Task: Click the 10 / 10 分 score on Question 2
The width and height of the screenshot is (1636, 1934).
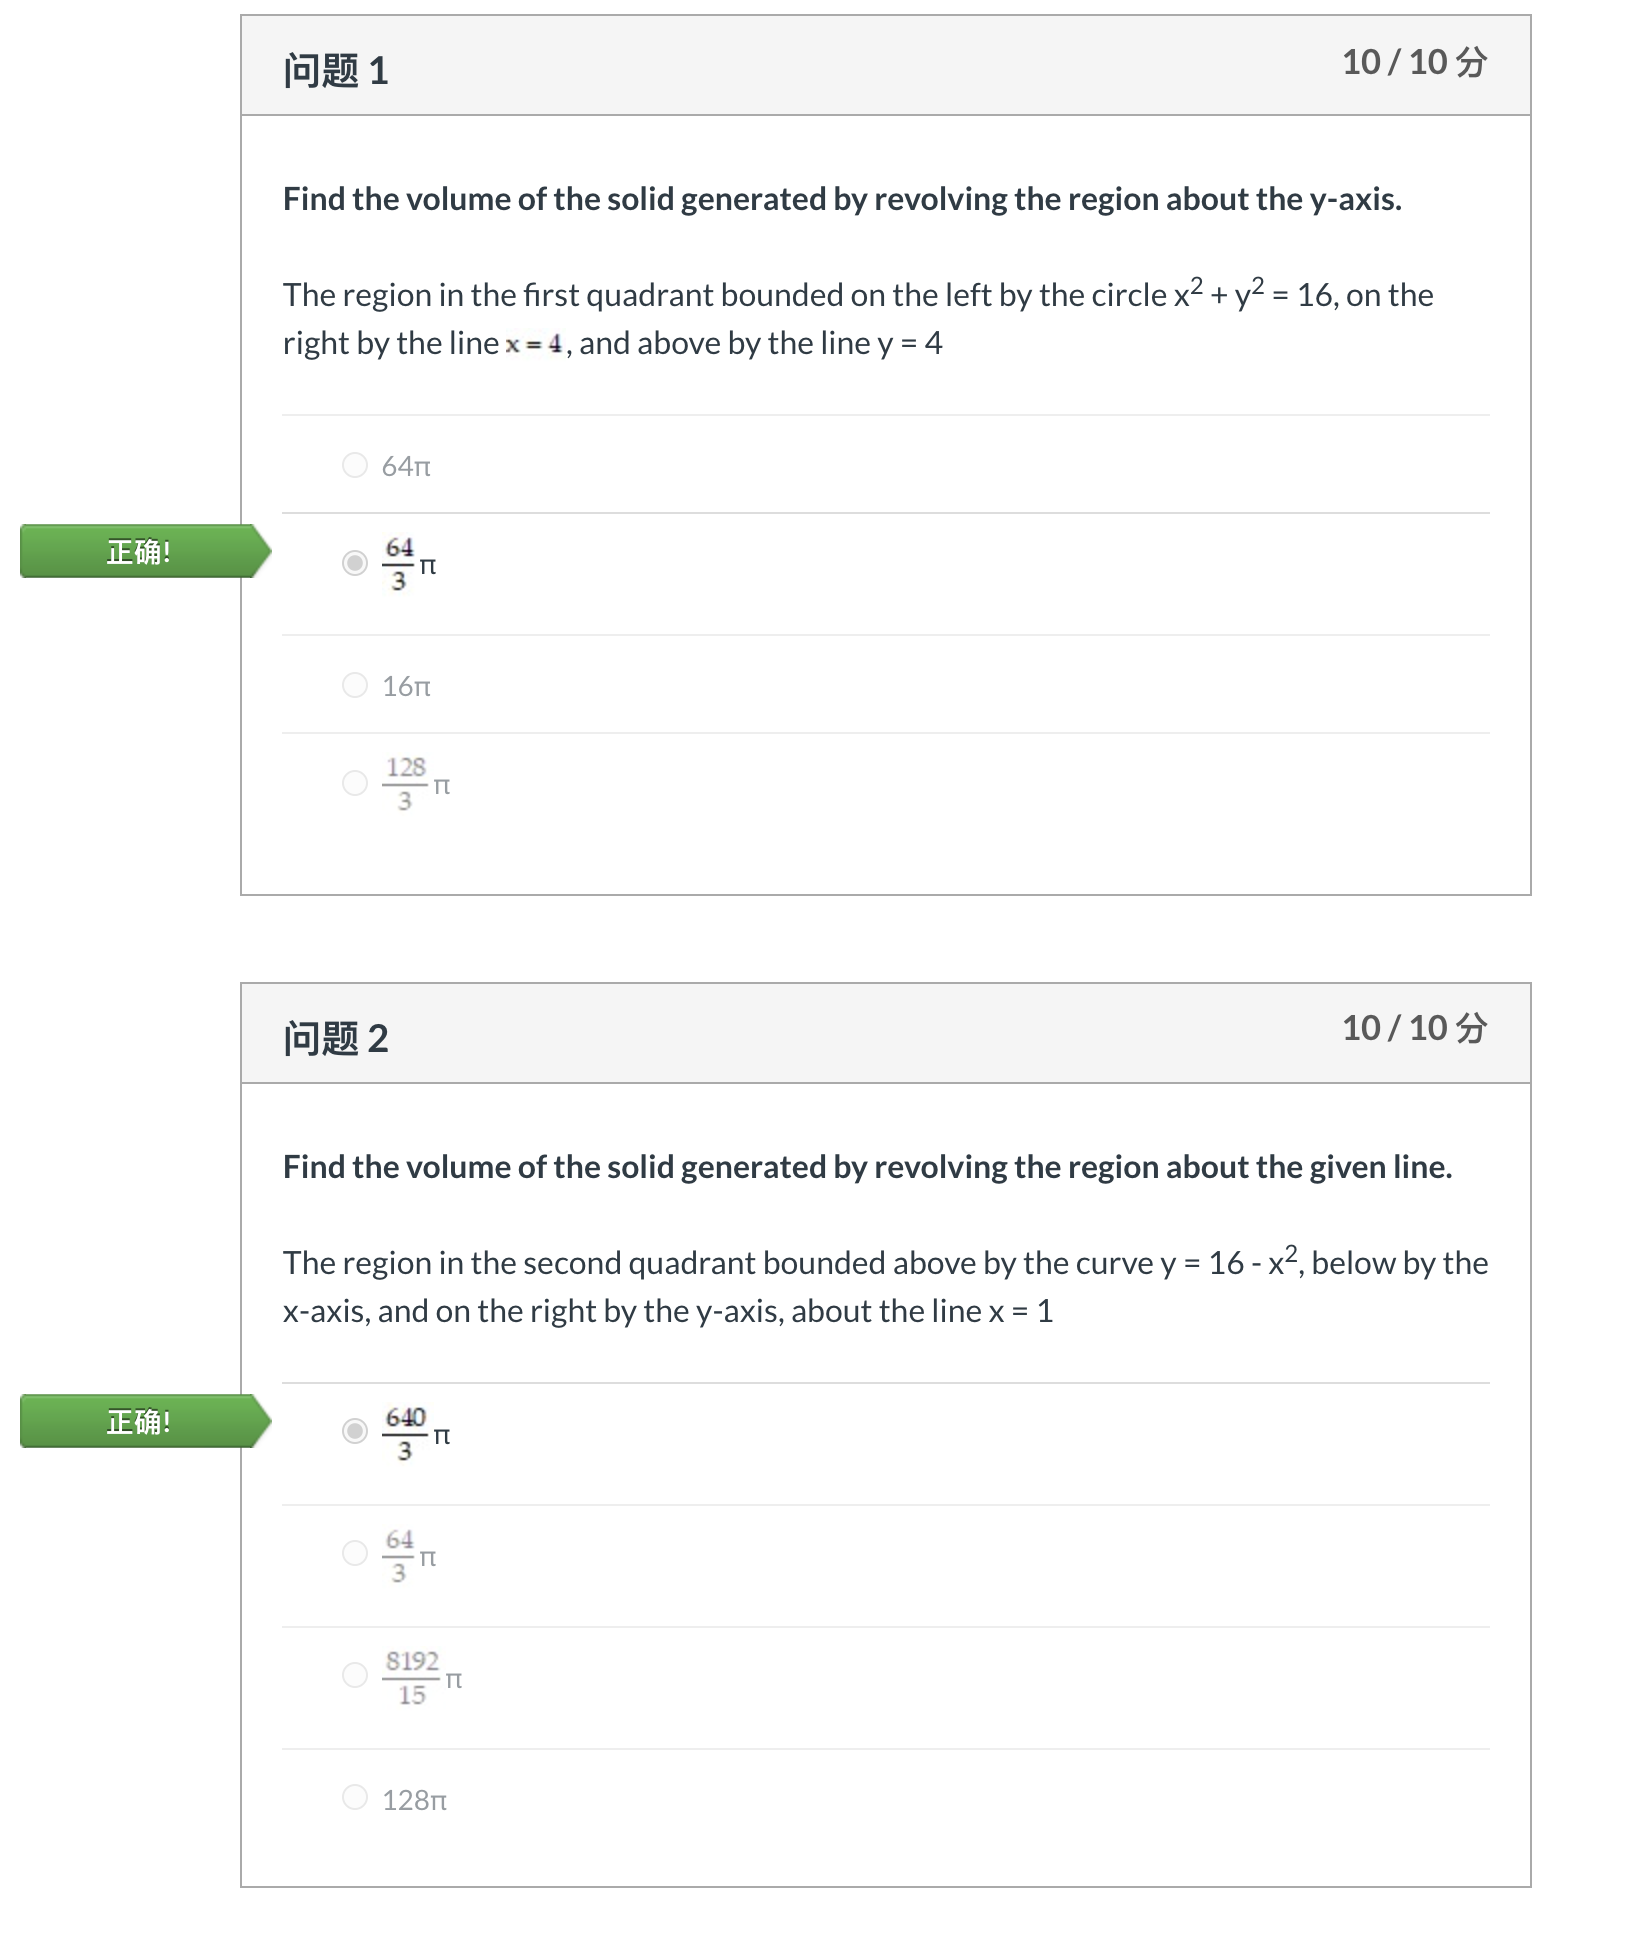Action: 1414,1028
